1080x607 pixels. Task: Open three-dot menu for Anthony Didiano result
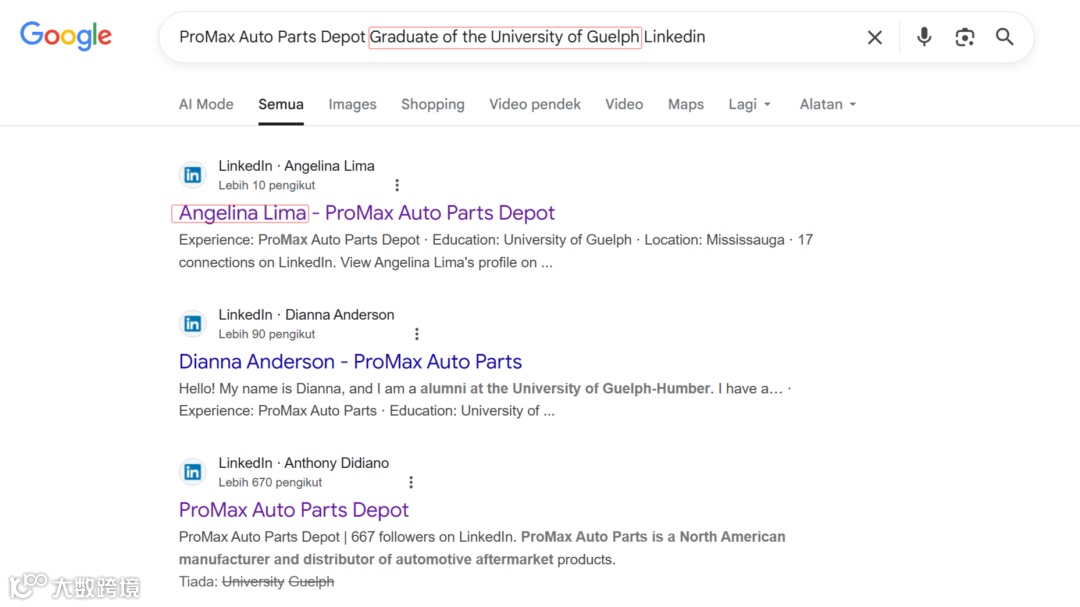410,482
